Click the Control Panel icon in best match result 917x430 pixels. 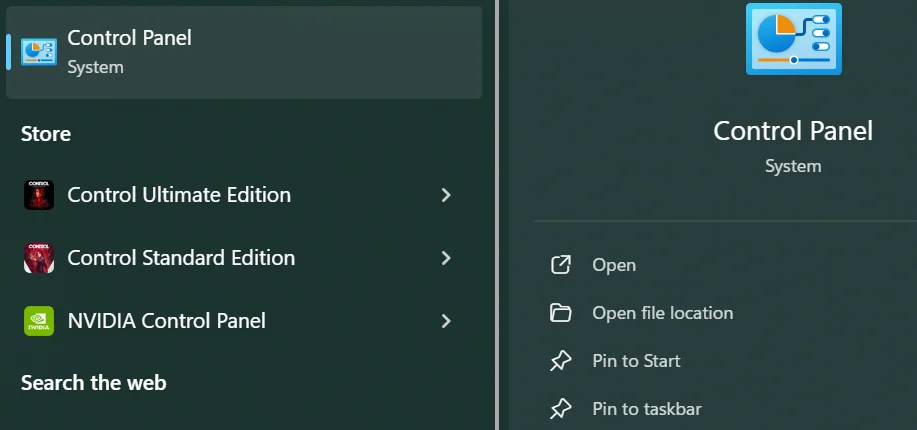click(x=39, y=52)
